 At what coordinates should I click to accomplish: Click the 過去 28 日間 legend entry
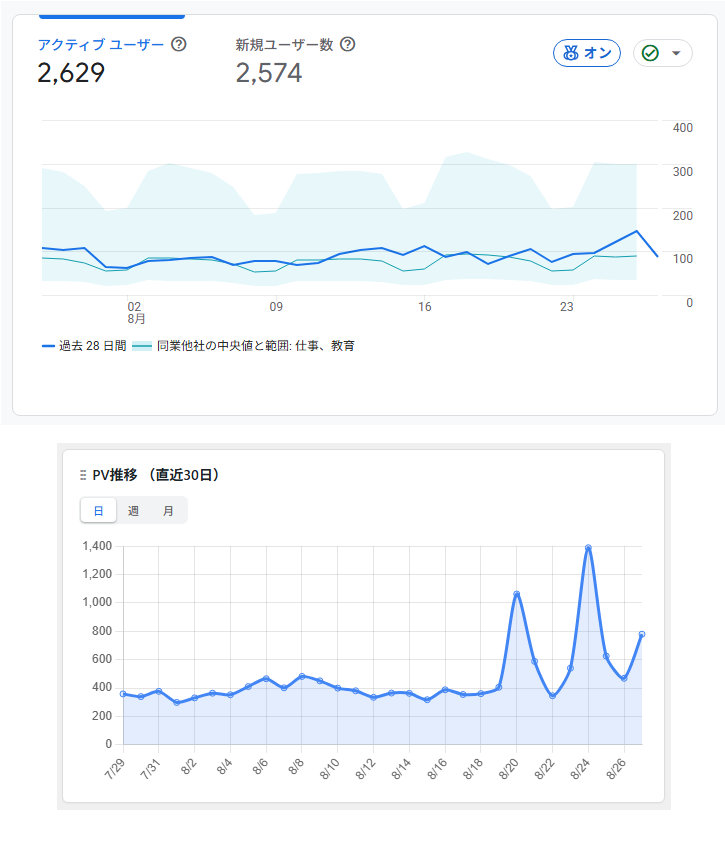click(x=84, y=346)
